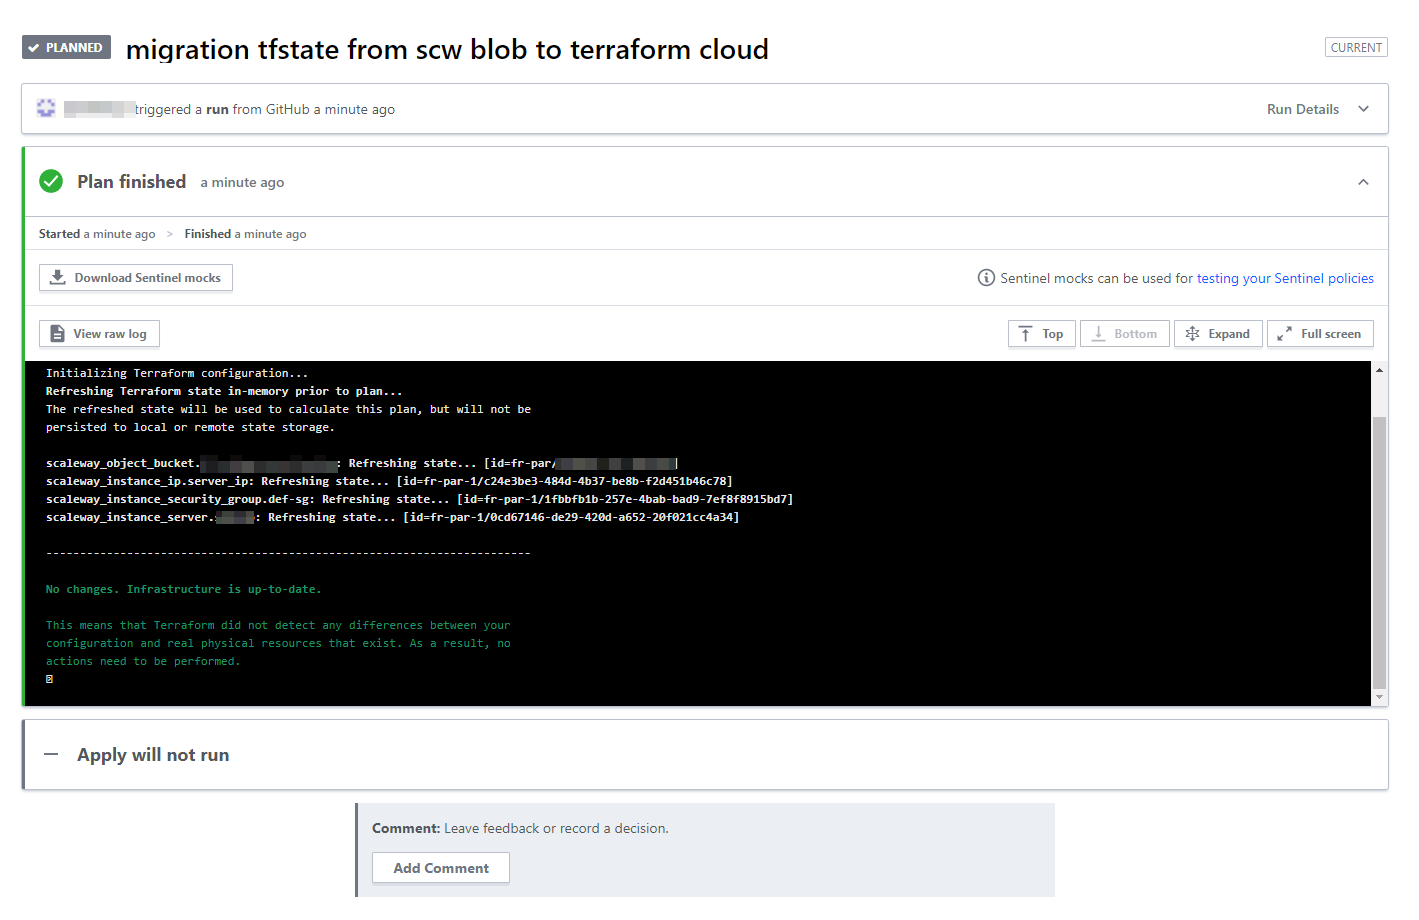Expand the log output view
1419x920 pixels.
coord(1218,334)
